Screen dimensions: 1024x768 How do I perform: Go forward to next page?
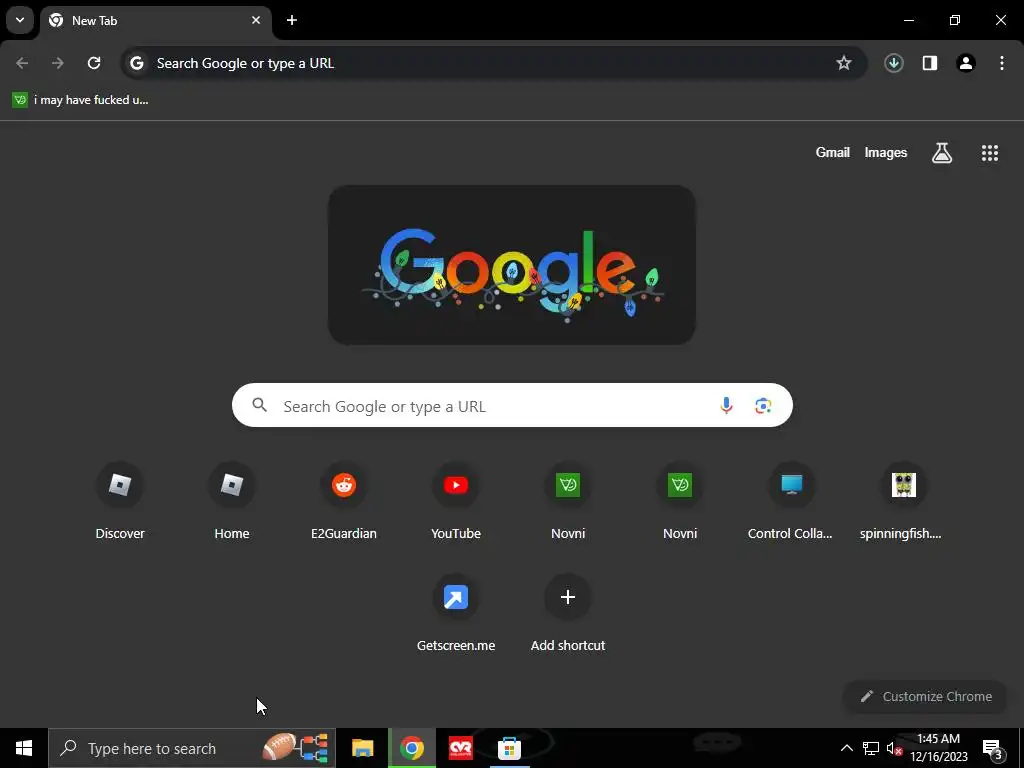58,63
